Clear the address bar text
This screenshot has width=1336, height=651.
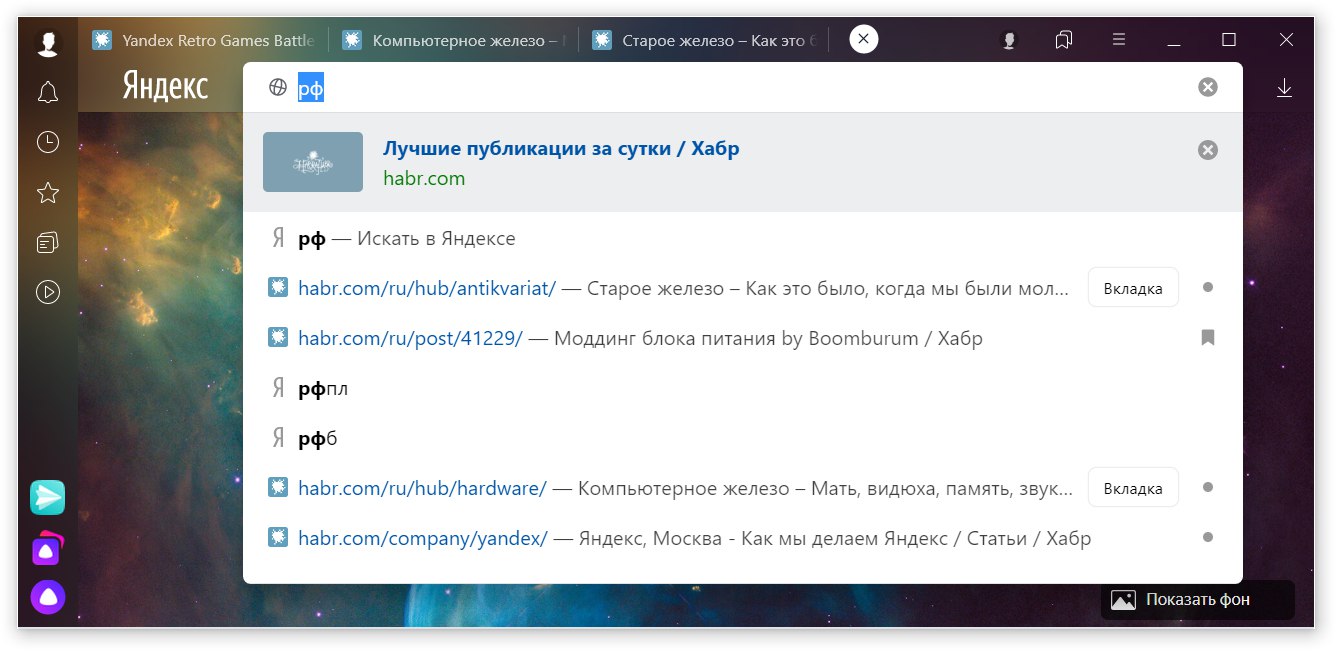tap(1208, 88)
